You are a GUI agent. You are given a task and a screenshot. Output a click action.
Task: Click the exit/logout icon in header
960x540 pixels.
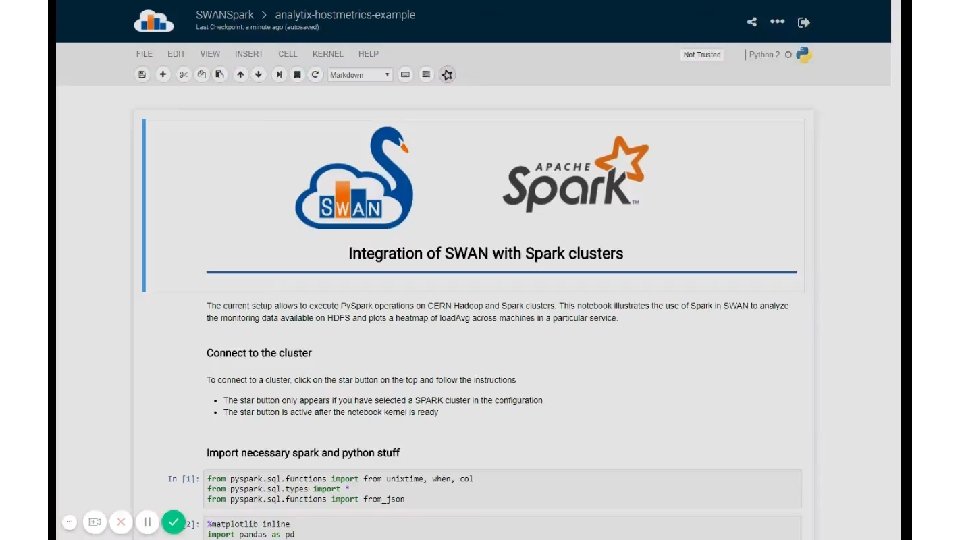pyautogui.click(x=804, y=23)
